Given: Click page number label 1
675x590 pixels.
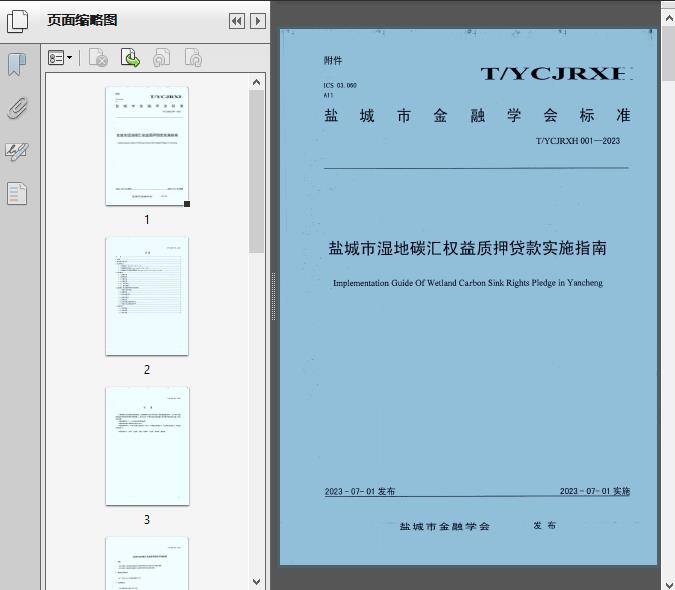Looking at the screenshot, I should 147,219.
